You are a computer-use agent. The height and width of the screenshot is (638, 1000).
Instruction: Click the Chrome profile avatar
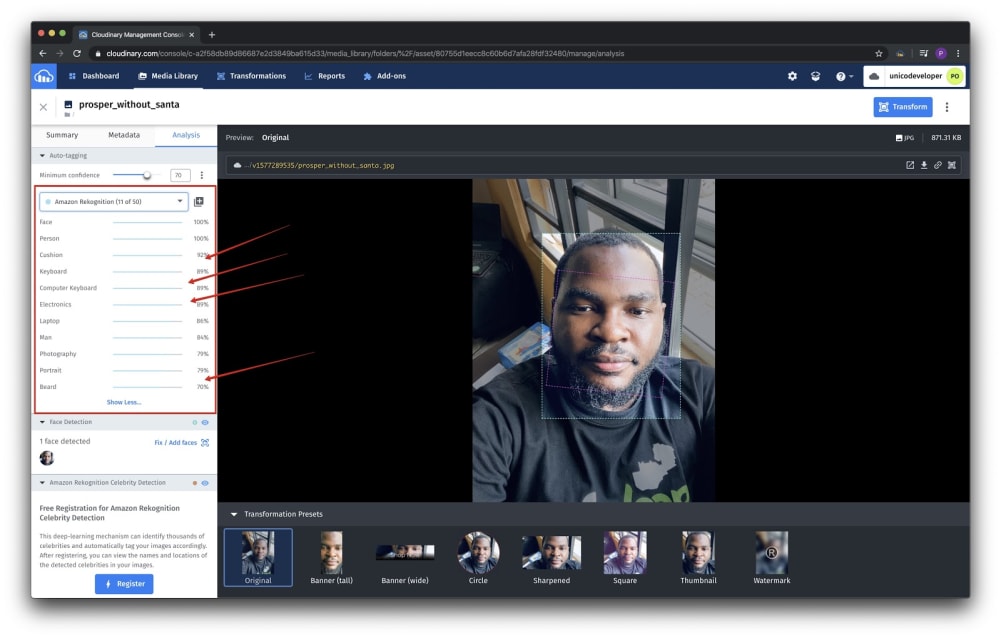(941, 54)
